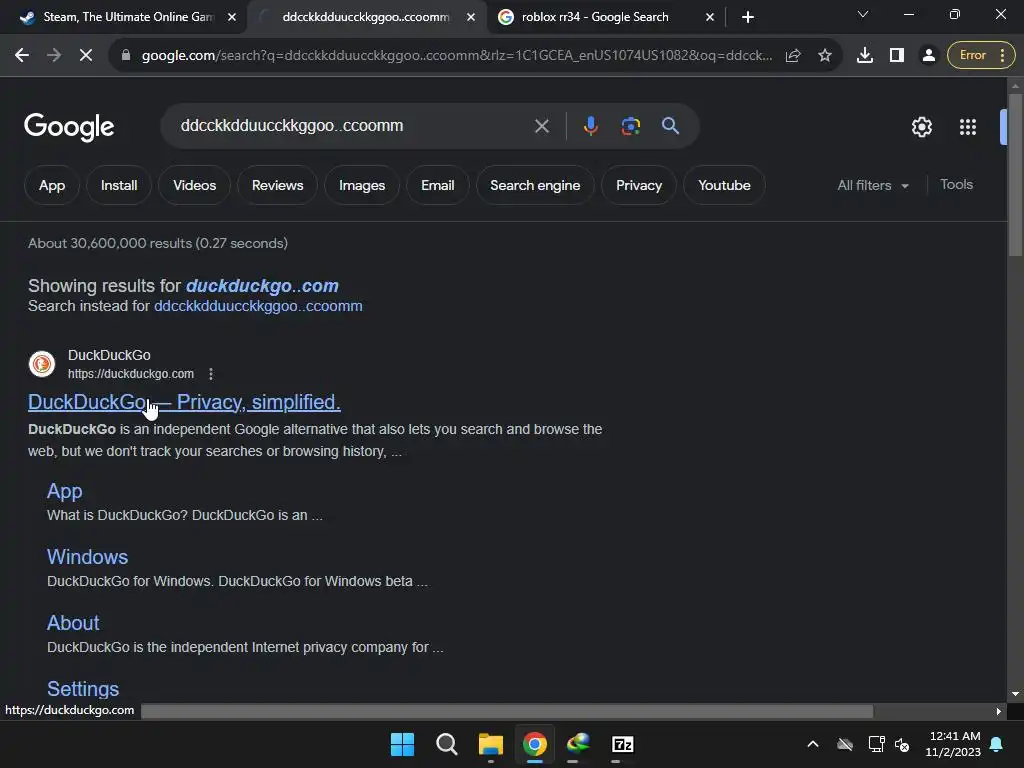Open new tab with plus button
Viewport: 1024px width, 768px height.
[x=748, y=17]
